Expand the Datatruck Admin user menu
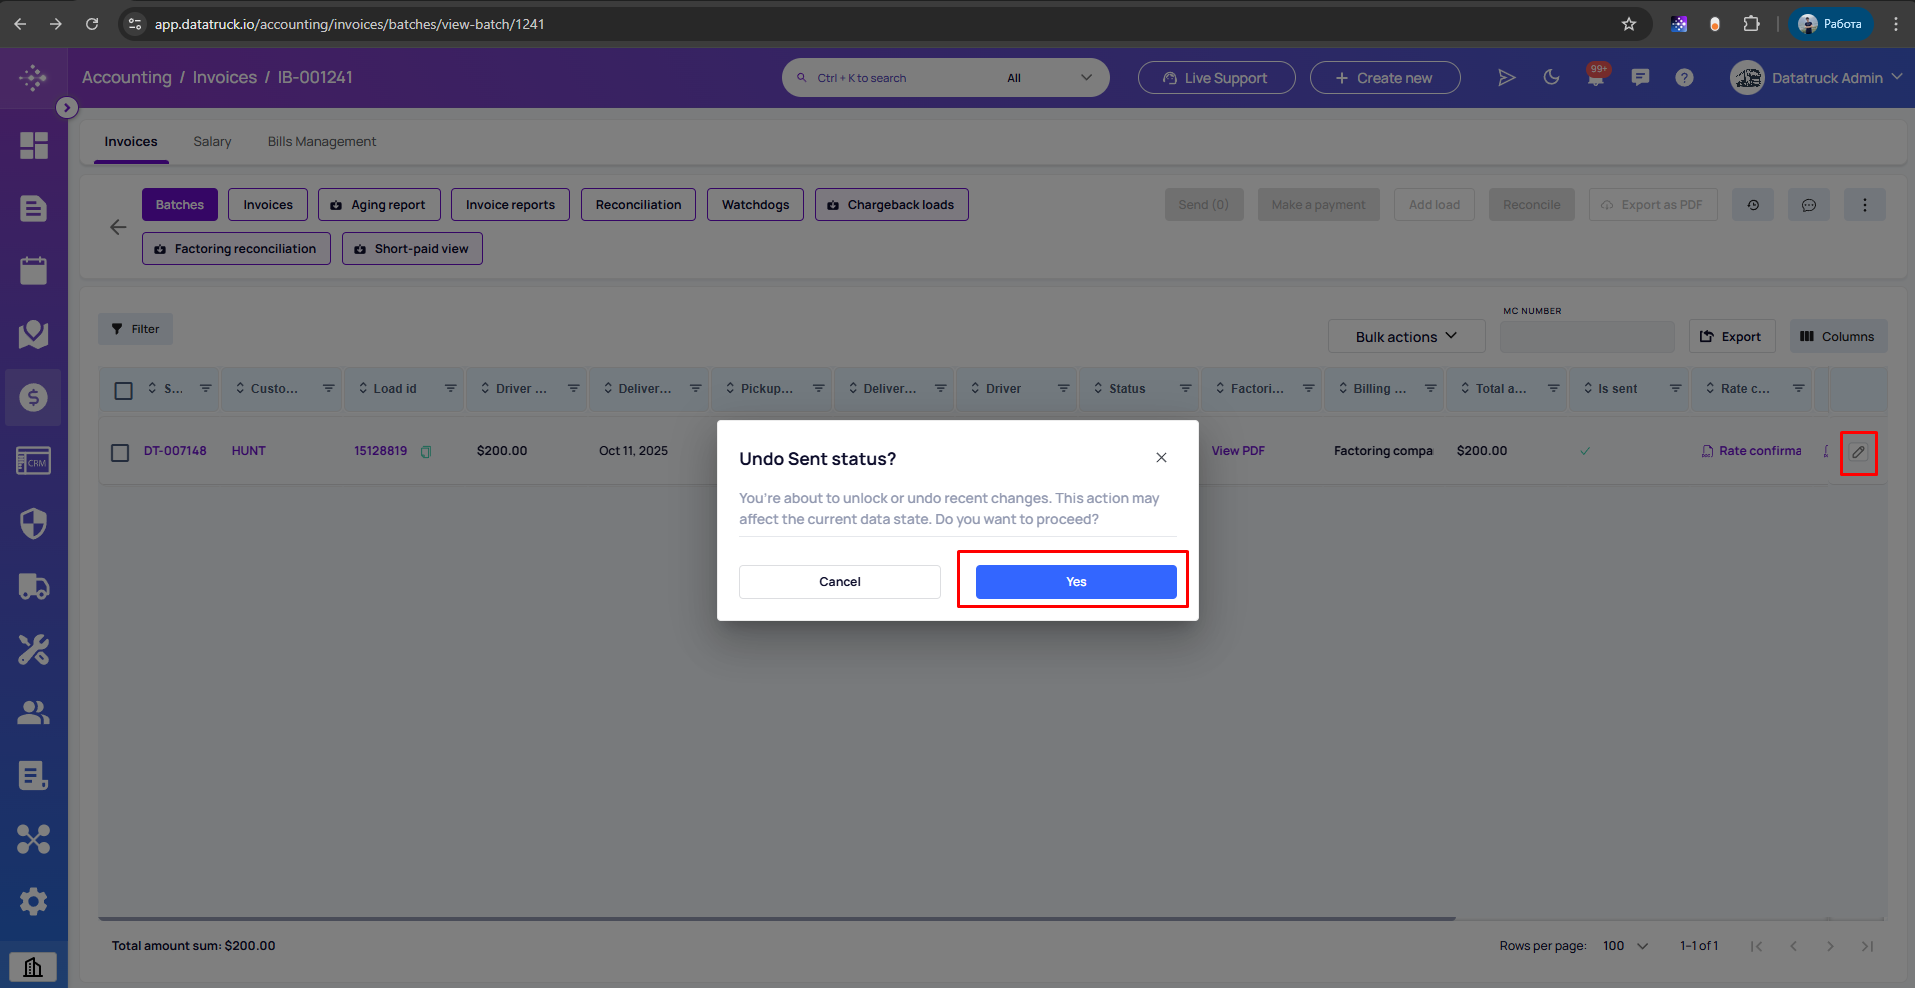Image resolution: width=1915 pixels, height=988 pixels. [x=1816, y=78]
